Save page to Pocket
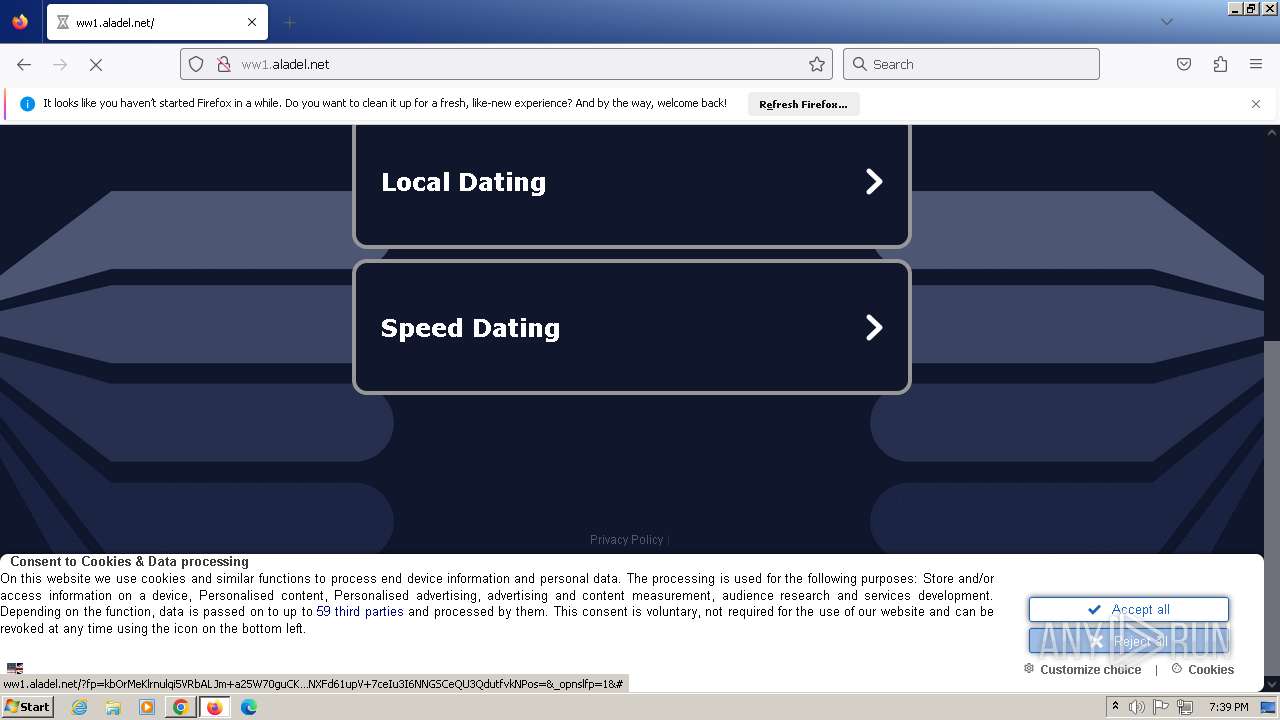The height and width of the screenshot is (720, 1280). (x=1184, y=64)
